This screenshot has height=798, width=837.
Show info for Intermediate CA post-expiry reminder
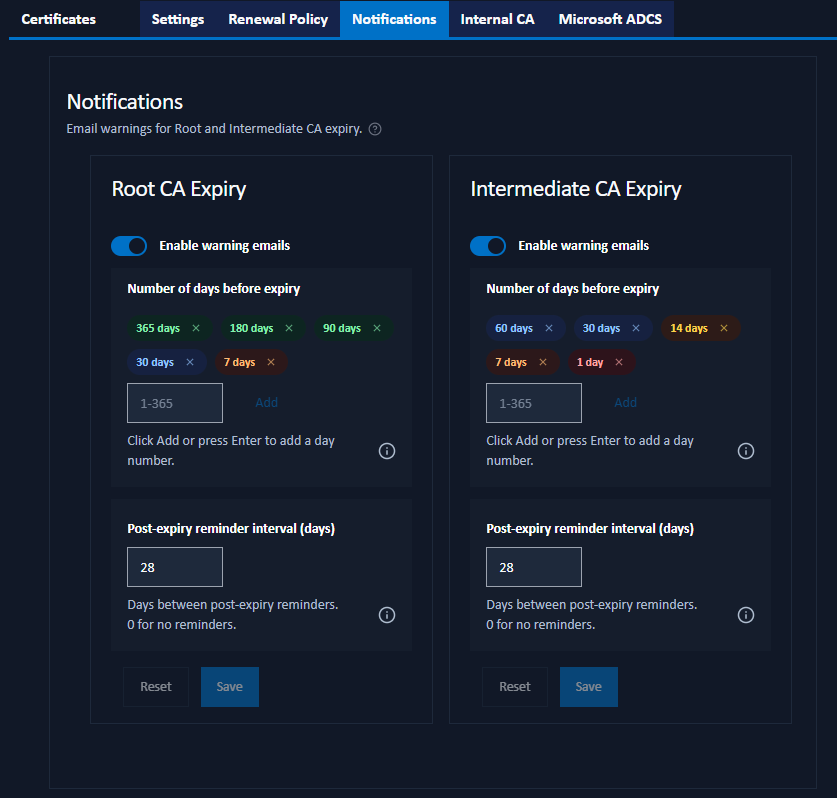(x=746, y=615)
